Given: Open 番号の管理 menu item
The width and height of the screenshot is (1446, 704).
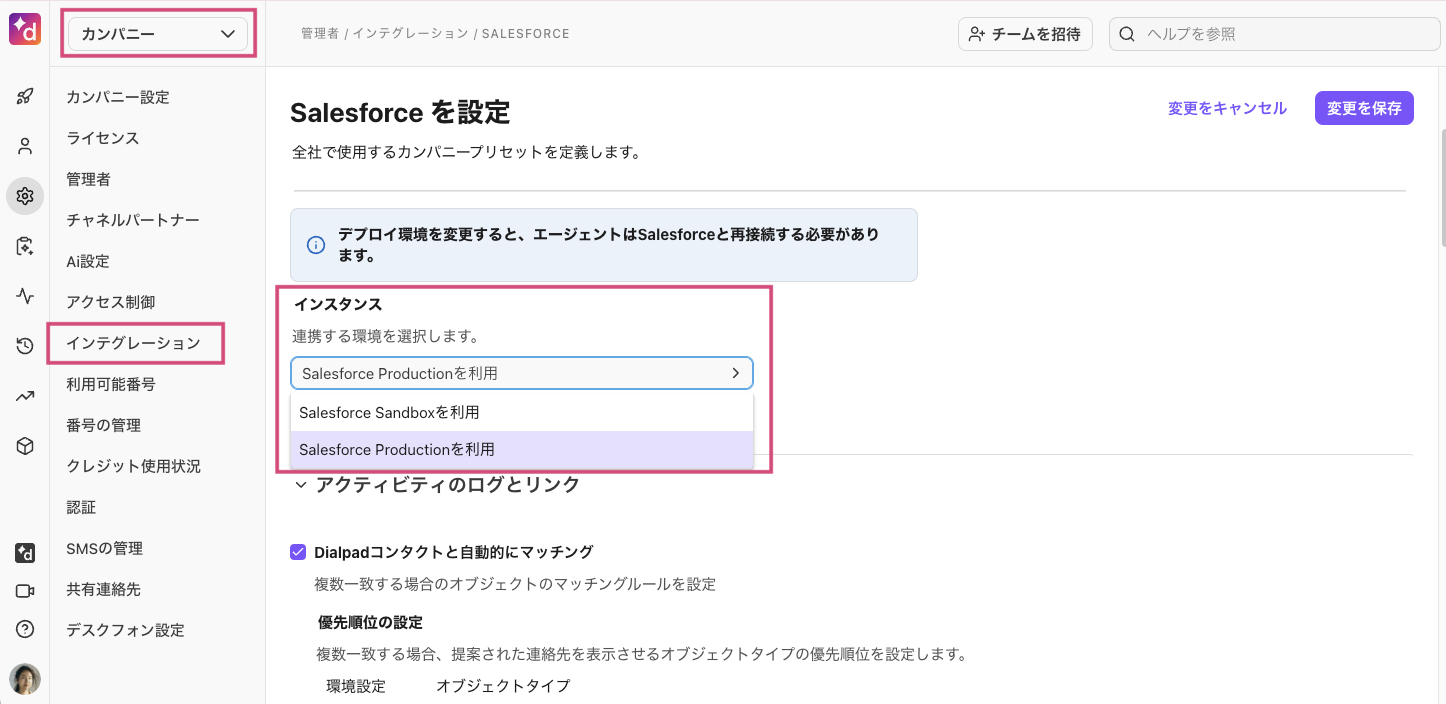Looking at the screenshot, I should (103, 425).
